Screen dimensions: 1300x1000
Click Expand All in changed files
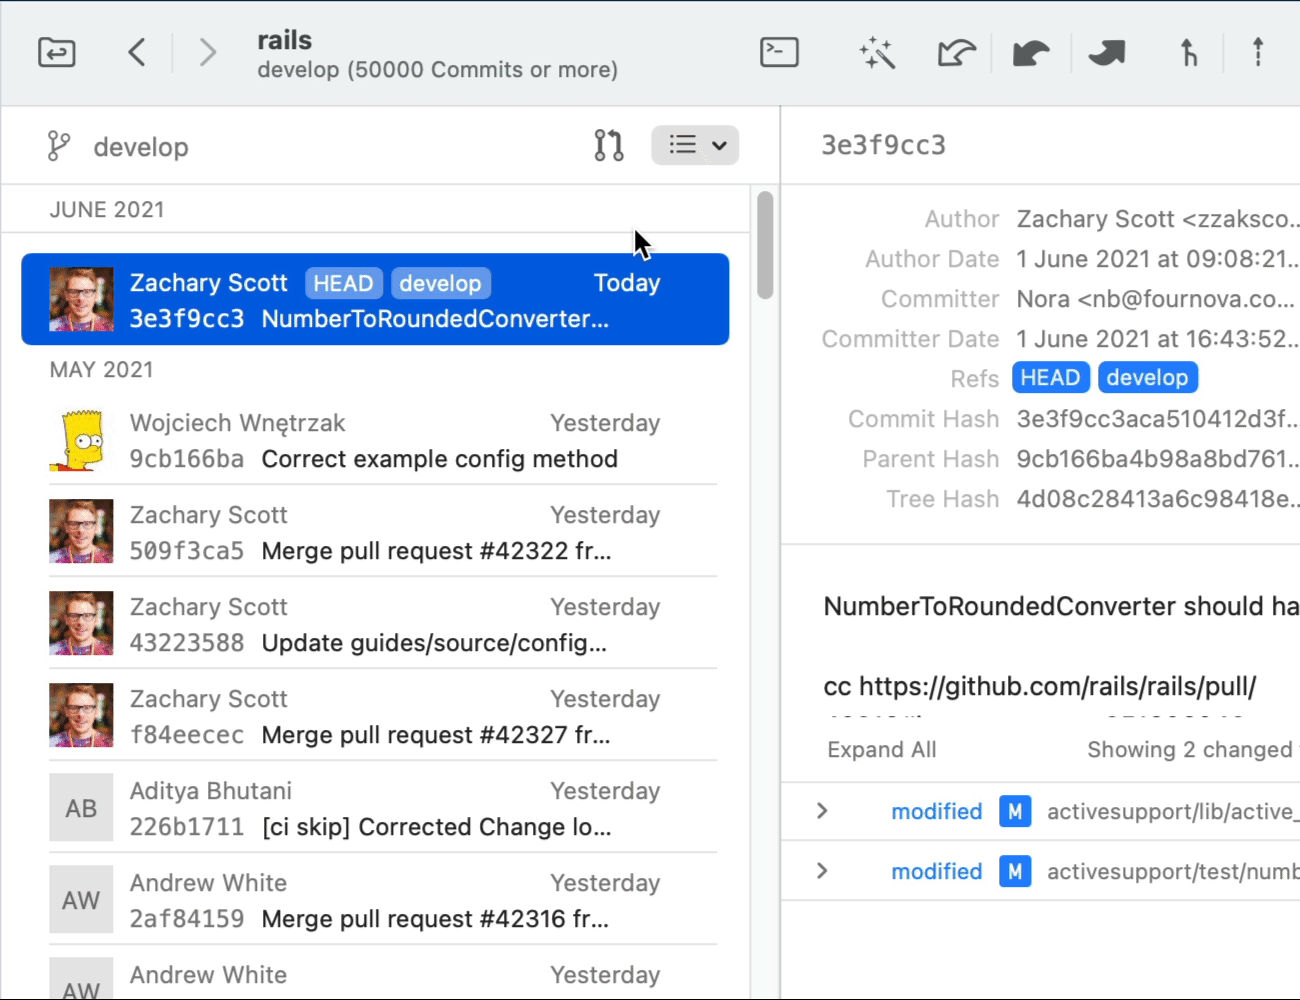(881, 750)
